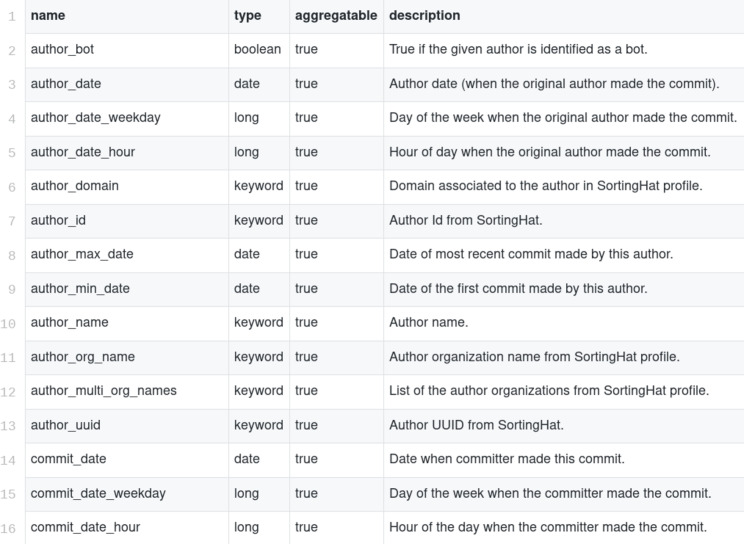Click the 'aggregatable' column header
This screenshot has height=544, width=744.
336,16
